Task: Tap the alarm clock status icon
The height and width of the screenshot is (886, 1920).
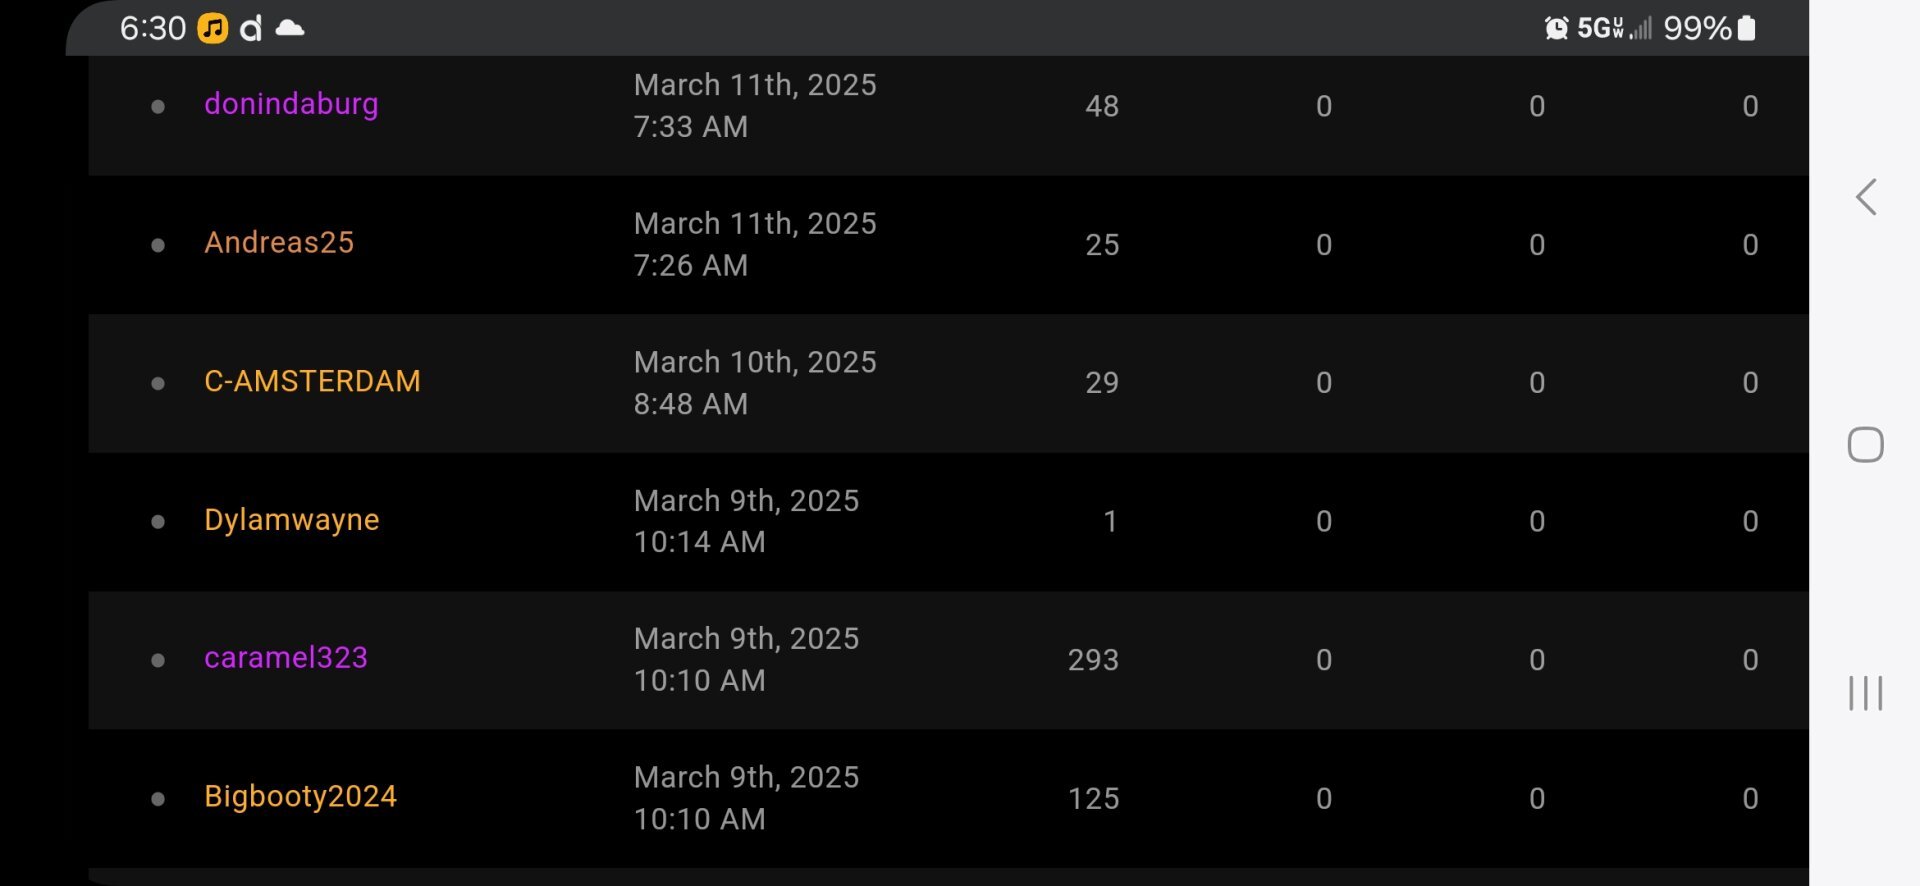Action: [x=1556, y=28]
